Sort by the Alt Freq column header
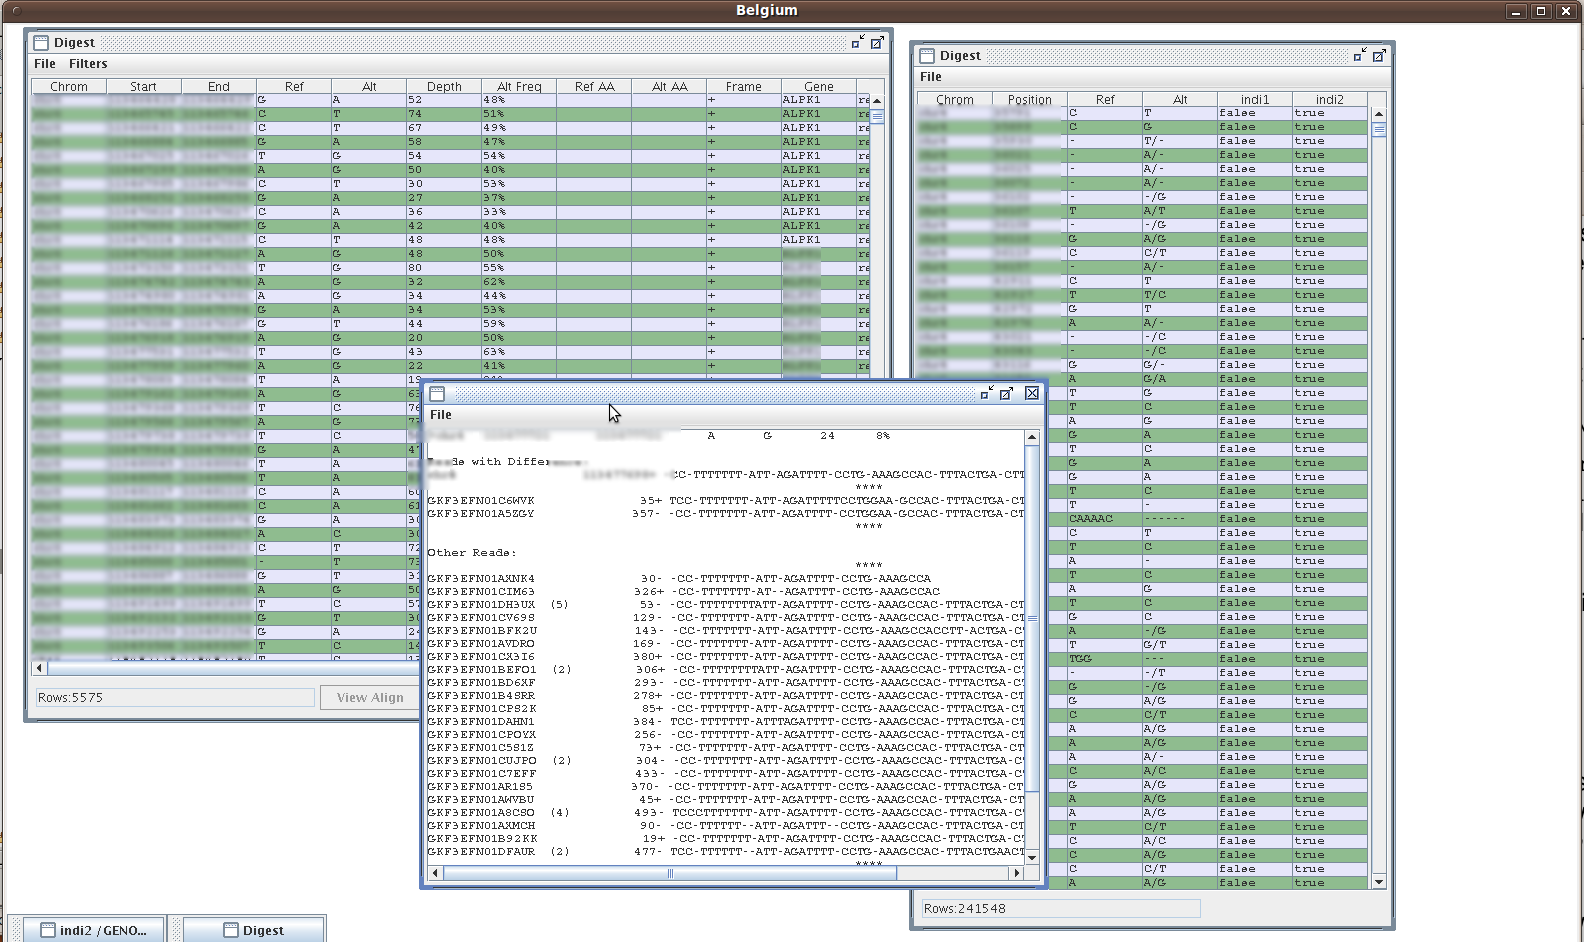The width and height of the screenshot is (1584, 942). coord(518,87)
